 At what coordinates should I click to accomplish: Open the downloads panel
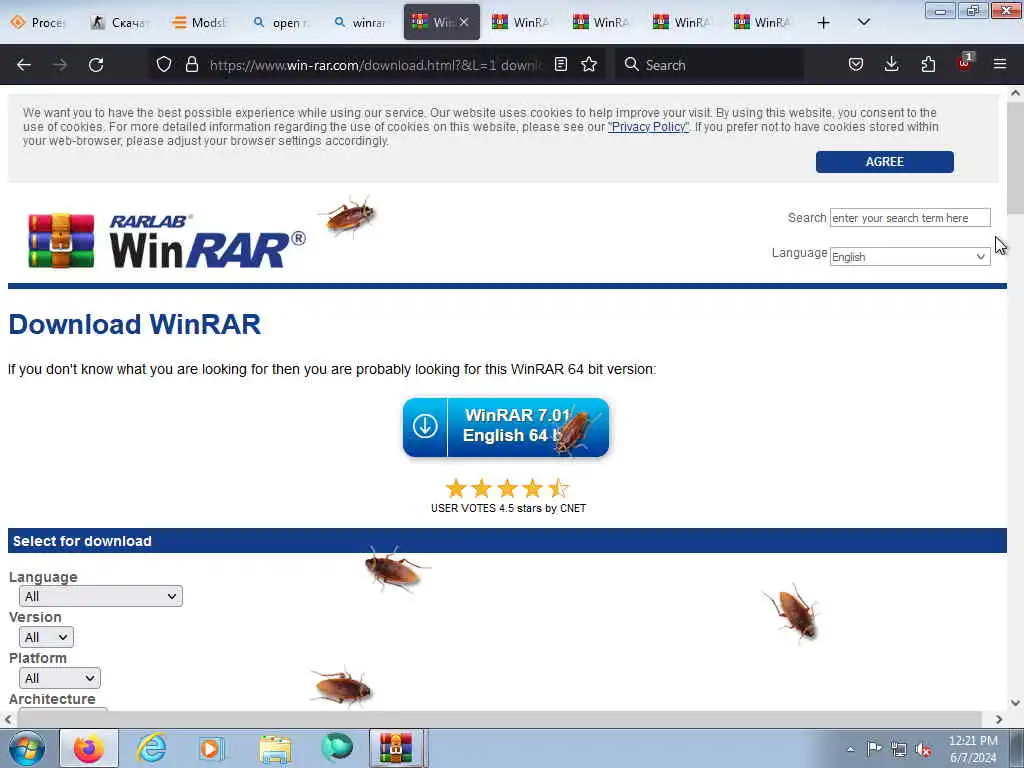coord(891,64)
